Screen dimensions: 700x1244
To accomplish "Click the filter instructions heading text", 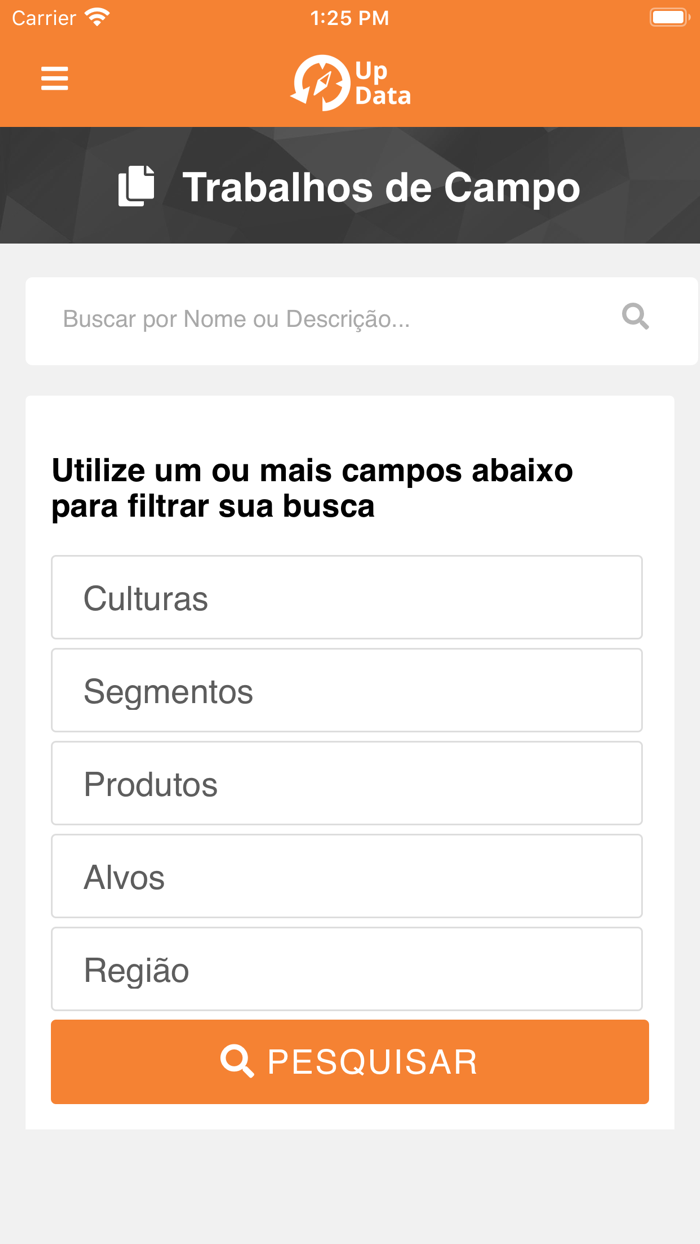I will click(312, 487).
